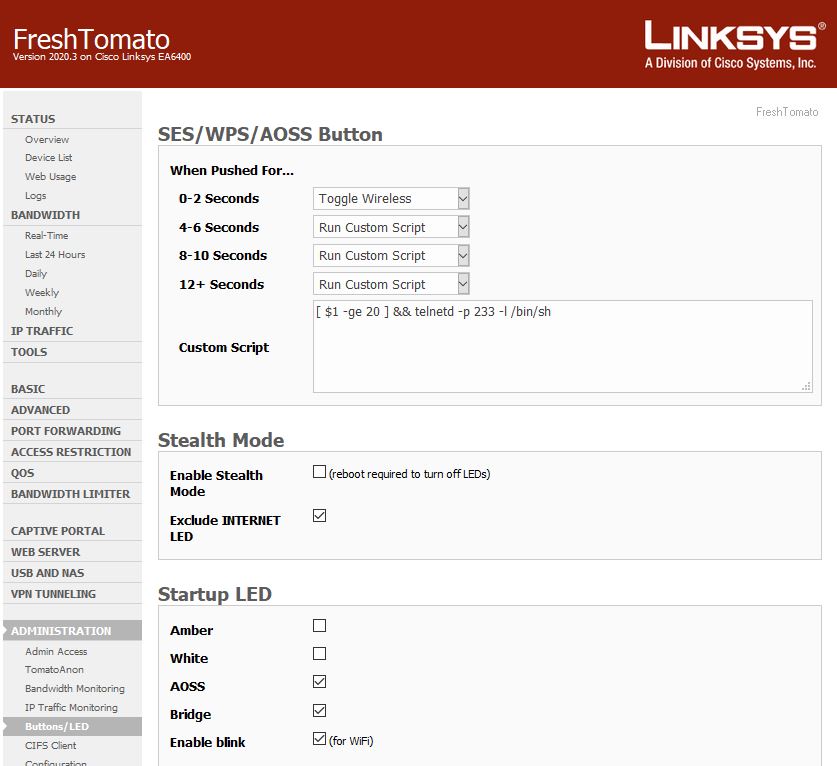This screenshot has height=766, width=837.
Task: Click inside the Custom Script text area
Action: pyautogui.click(x=563, y=346)
